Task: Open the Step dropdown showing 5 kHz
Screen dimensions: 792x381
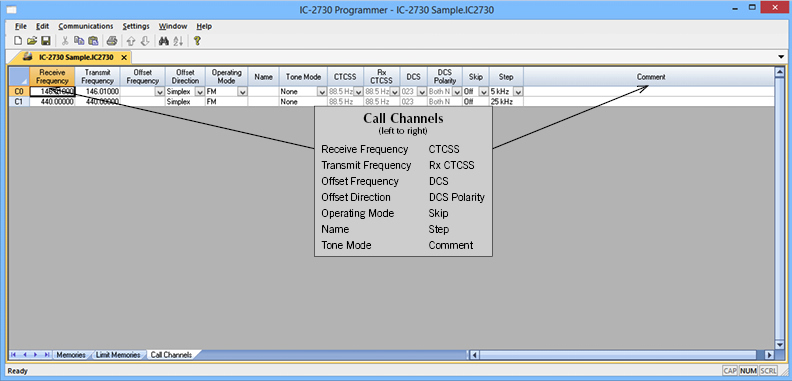Action: point(518,92)
